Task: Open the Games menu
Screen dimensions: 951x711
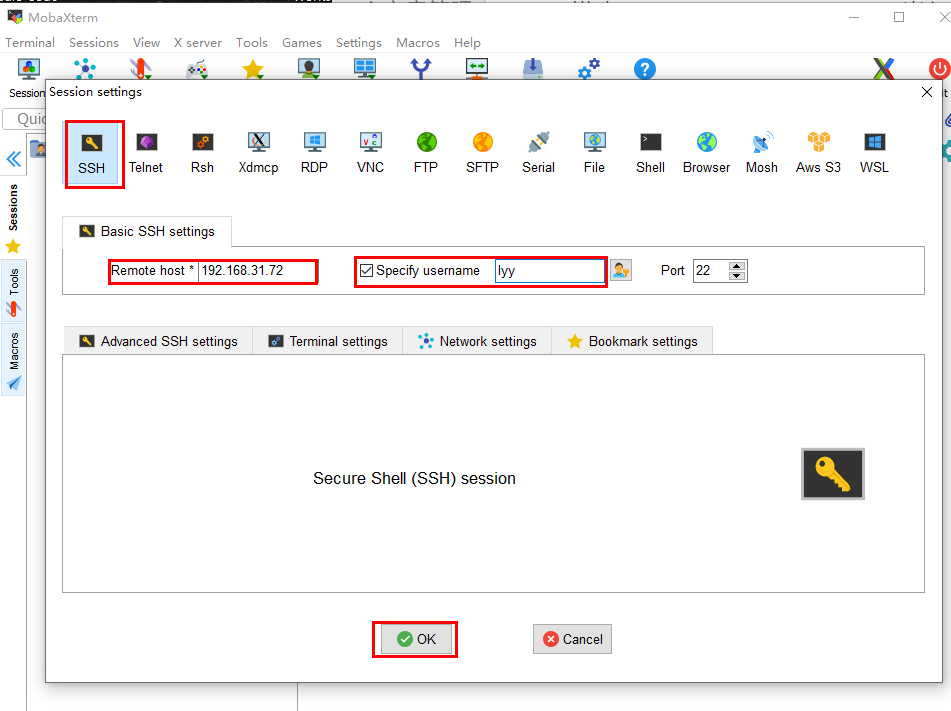Action: tap(301, 42)
